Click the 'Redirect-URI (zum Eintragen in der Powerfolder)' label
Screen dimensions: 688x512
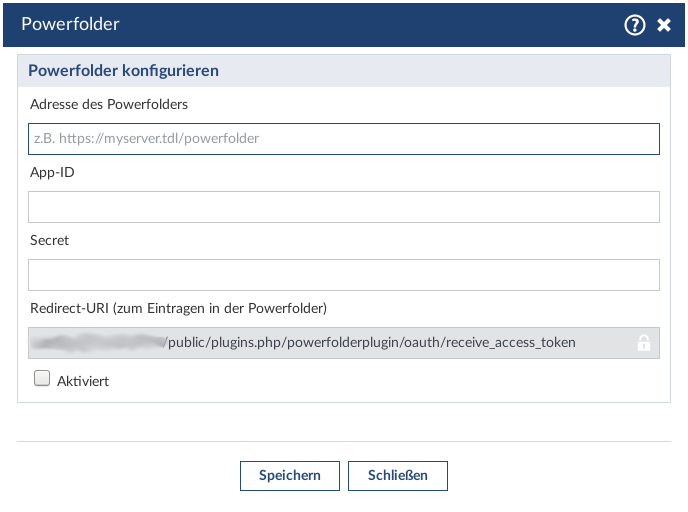[178, 308]
